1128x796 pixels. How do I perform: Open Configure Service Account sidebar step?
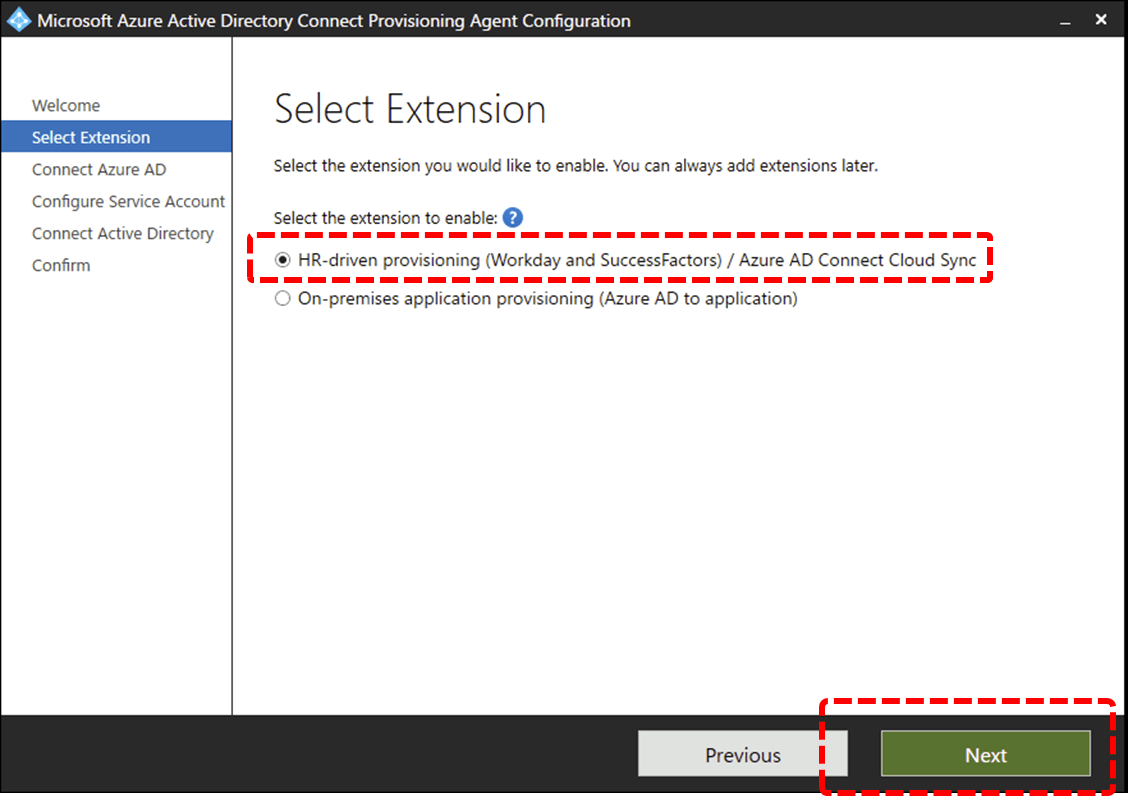(128, 202)
